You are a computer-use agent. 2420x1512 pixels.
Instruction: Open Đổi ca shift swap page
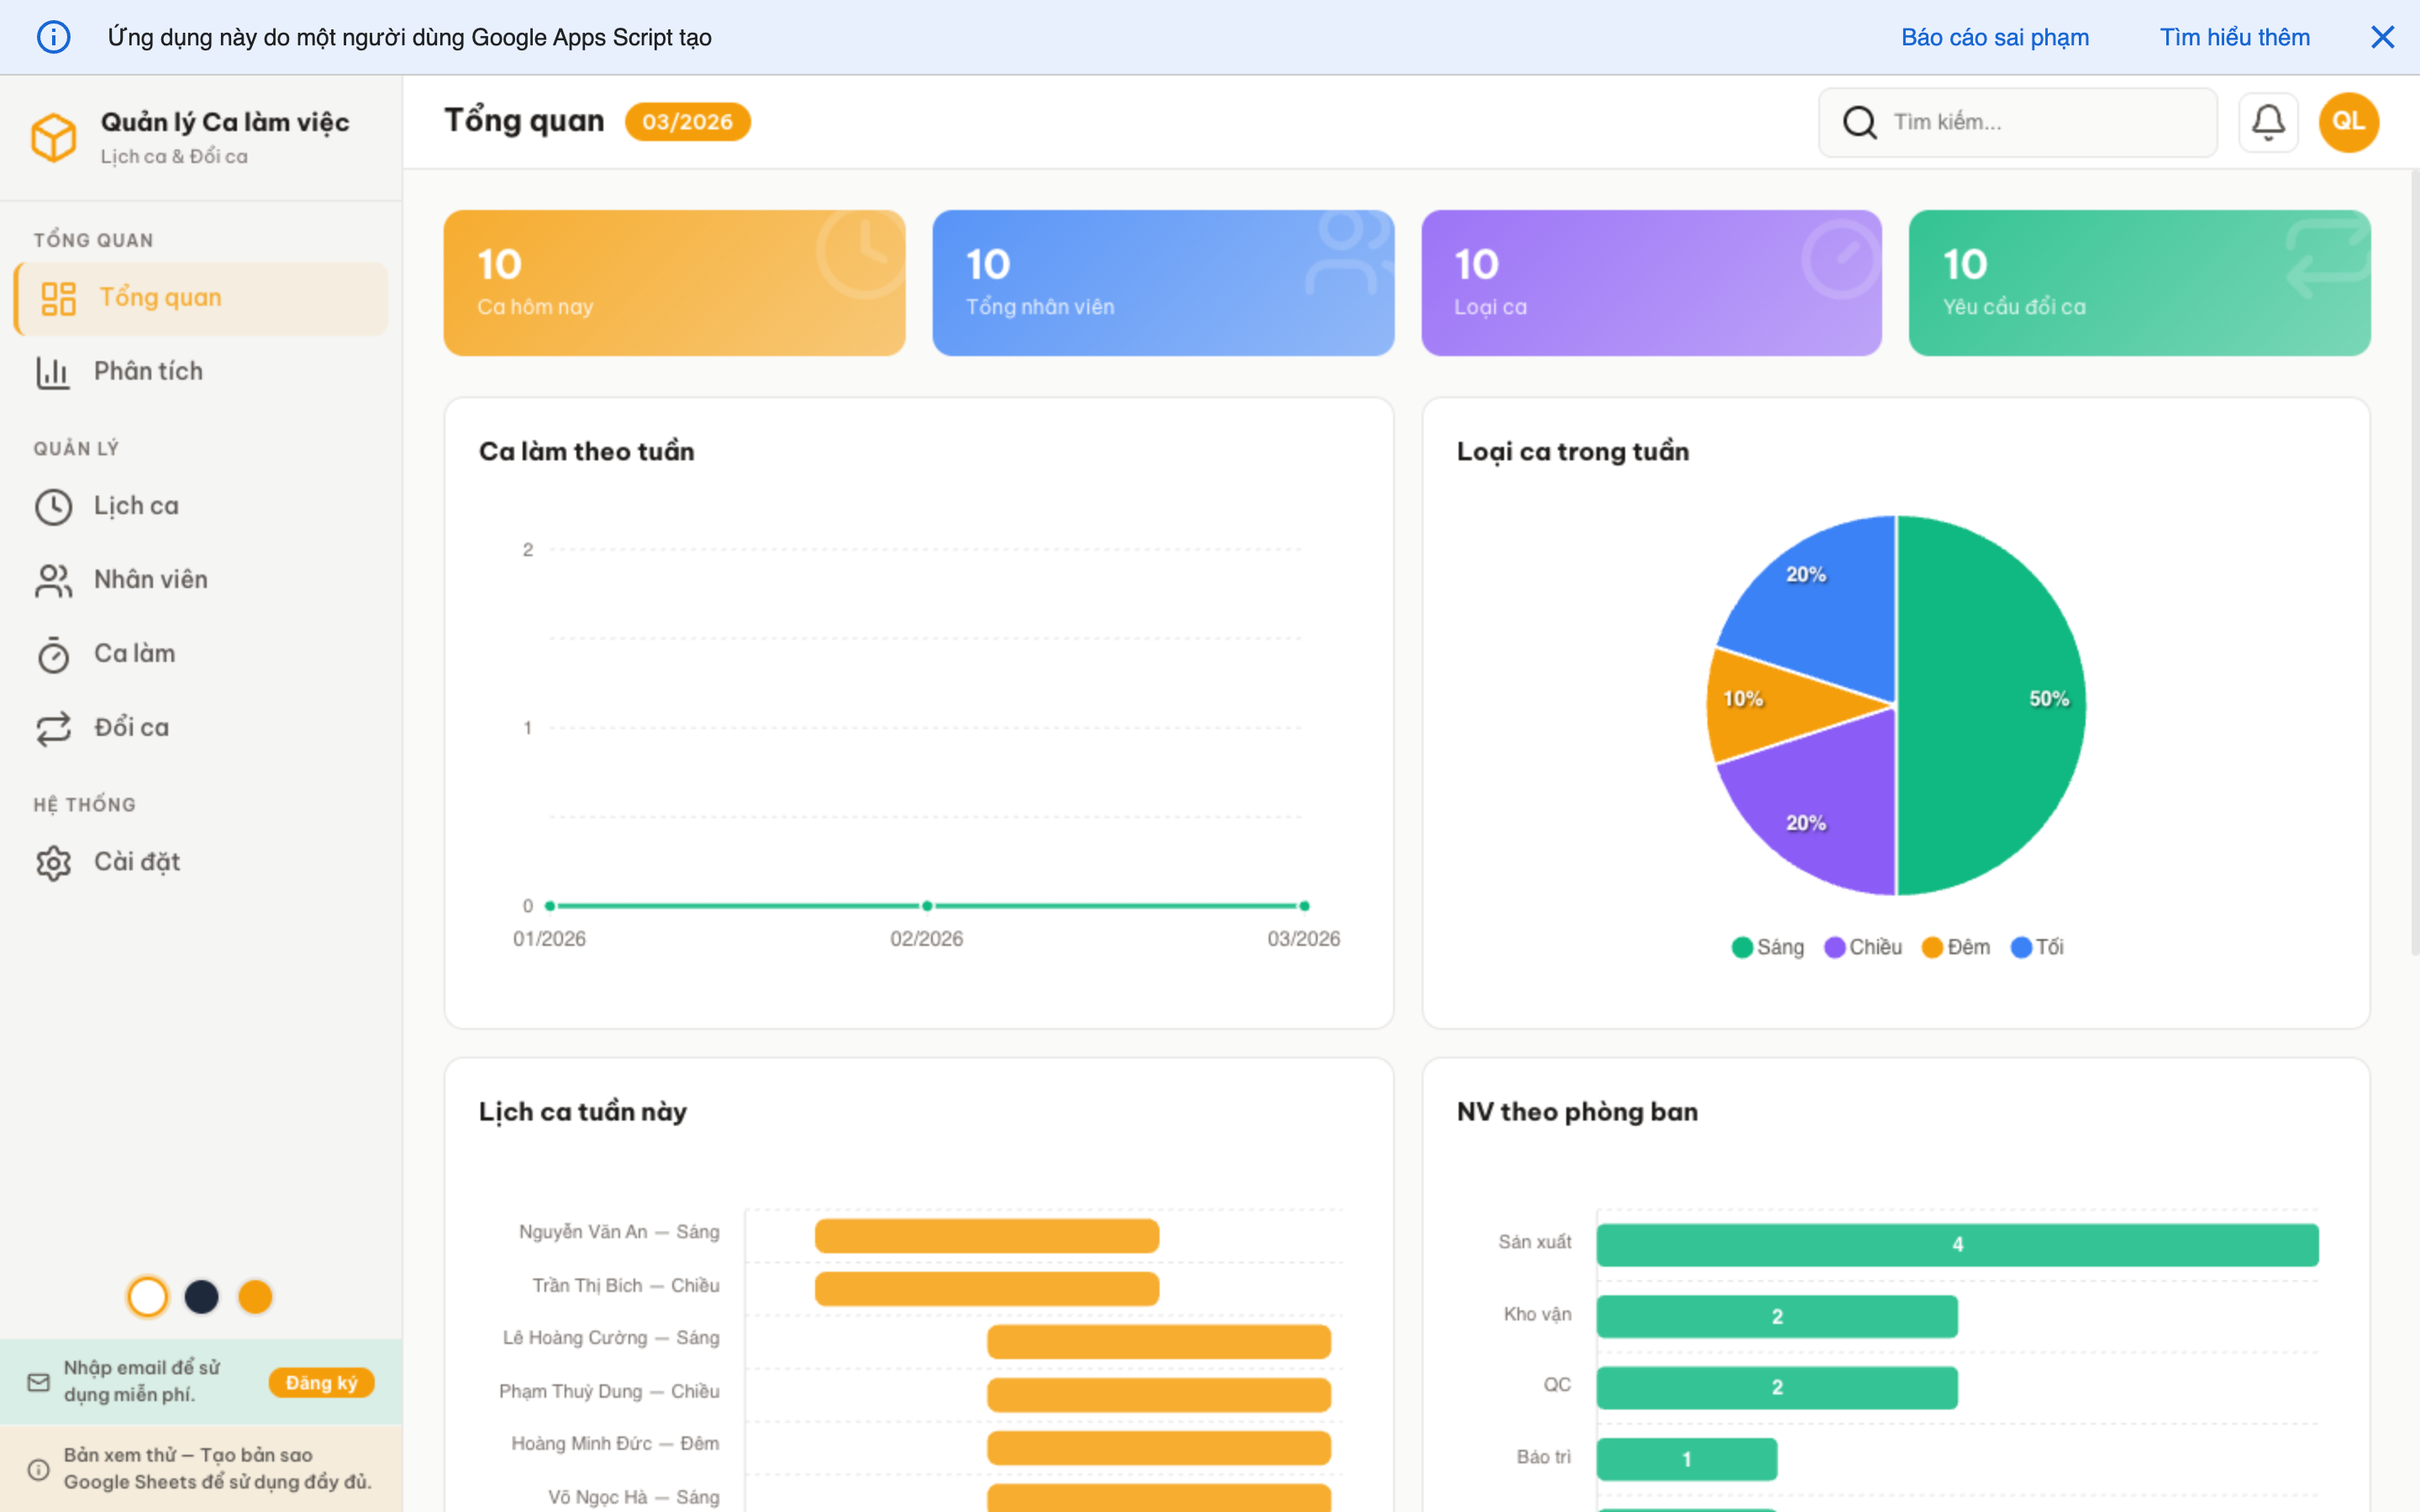(131, 728)
